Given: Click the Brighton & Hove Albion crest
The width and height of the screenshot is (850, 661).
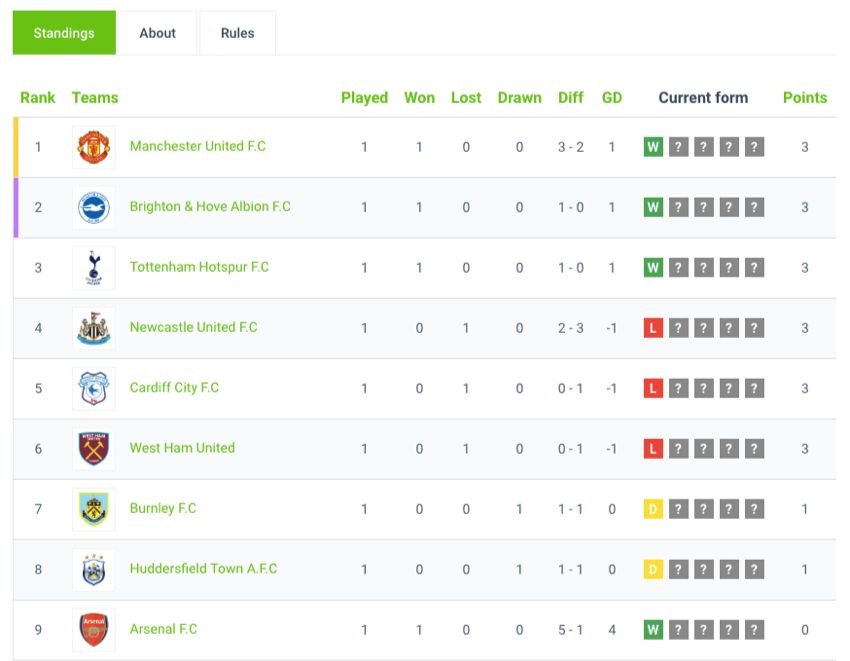Looking at the screenshot, I should (94, 208).
